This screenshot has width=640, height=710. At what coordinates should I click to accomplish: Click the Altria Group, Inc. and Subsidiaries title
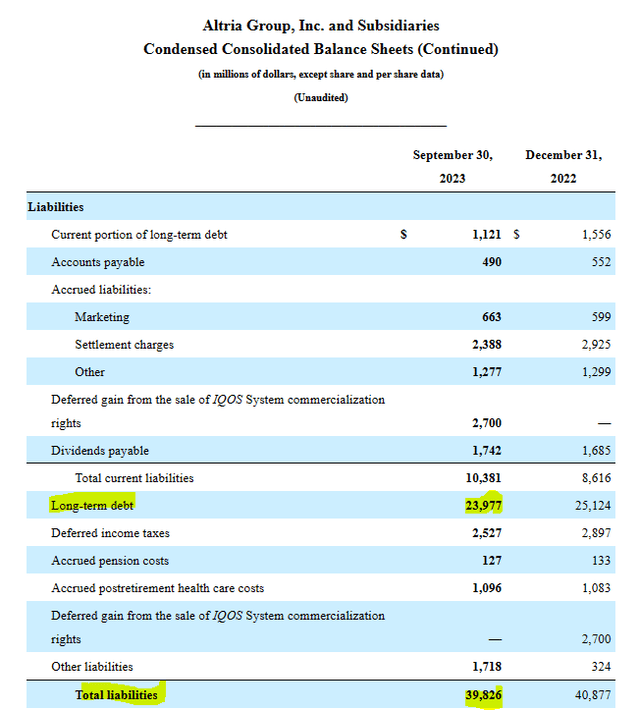pyautogui.click(x=320, y=25)
